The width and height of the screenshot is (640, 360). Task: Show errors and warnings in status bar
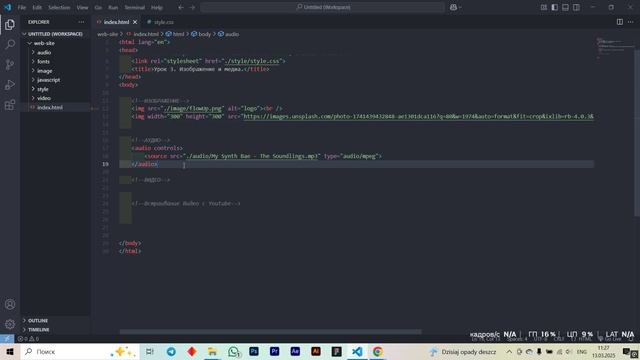pos(28,339)
